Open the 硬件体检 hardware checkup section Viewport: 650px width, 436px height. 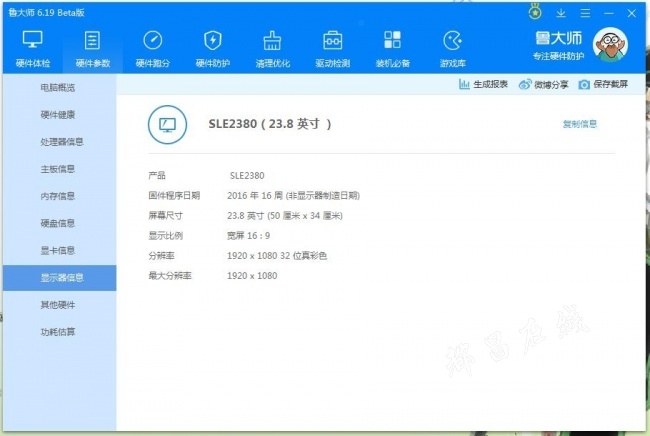pyautogui.click(x=33, y=49)
